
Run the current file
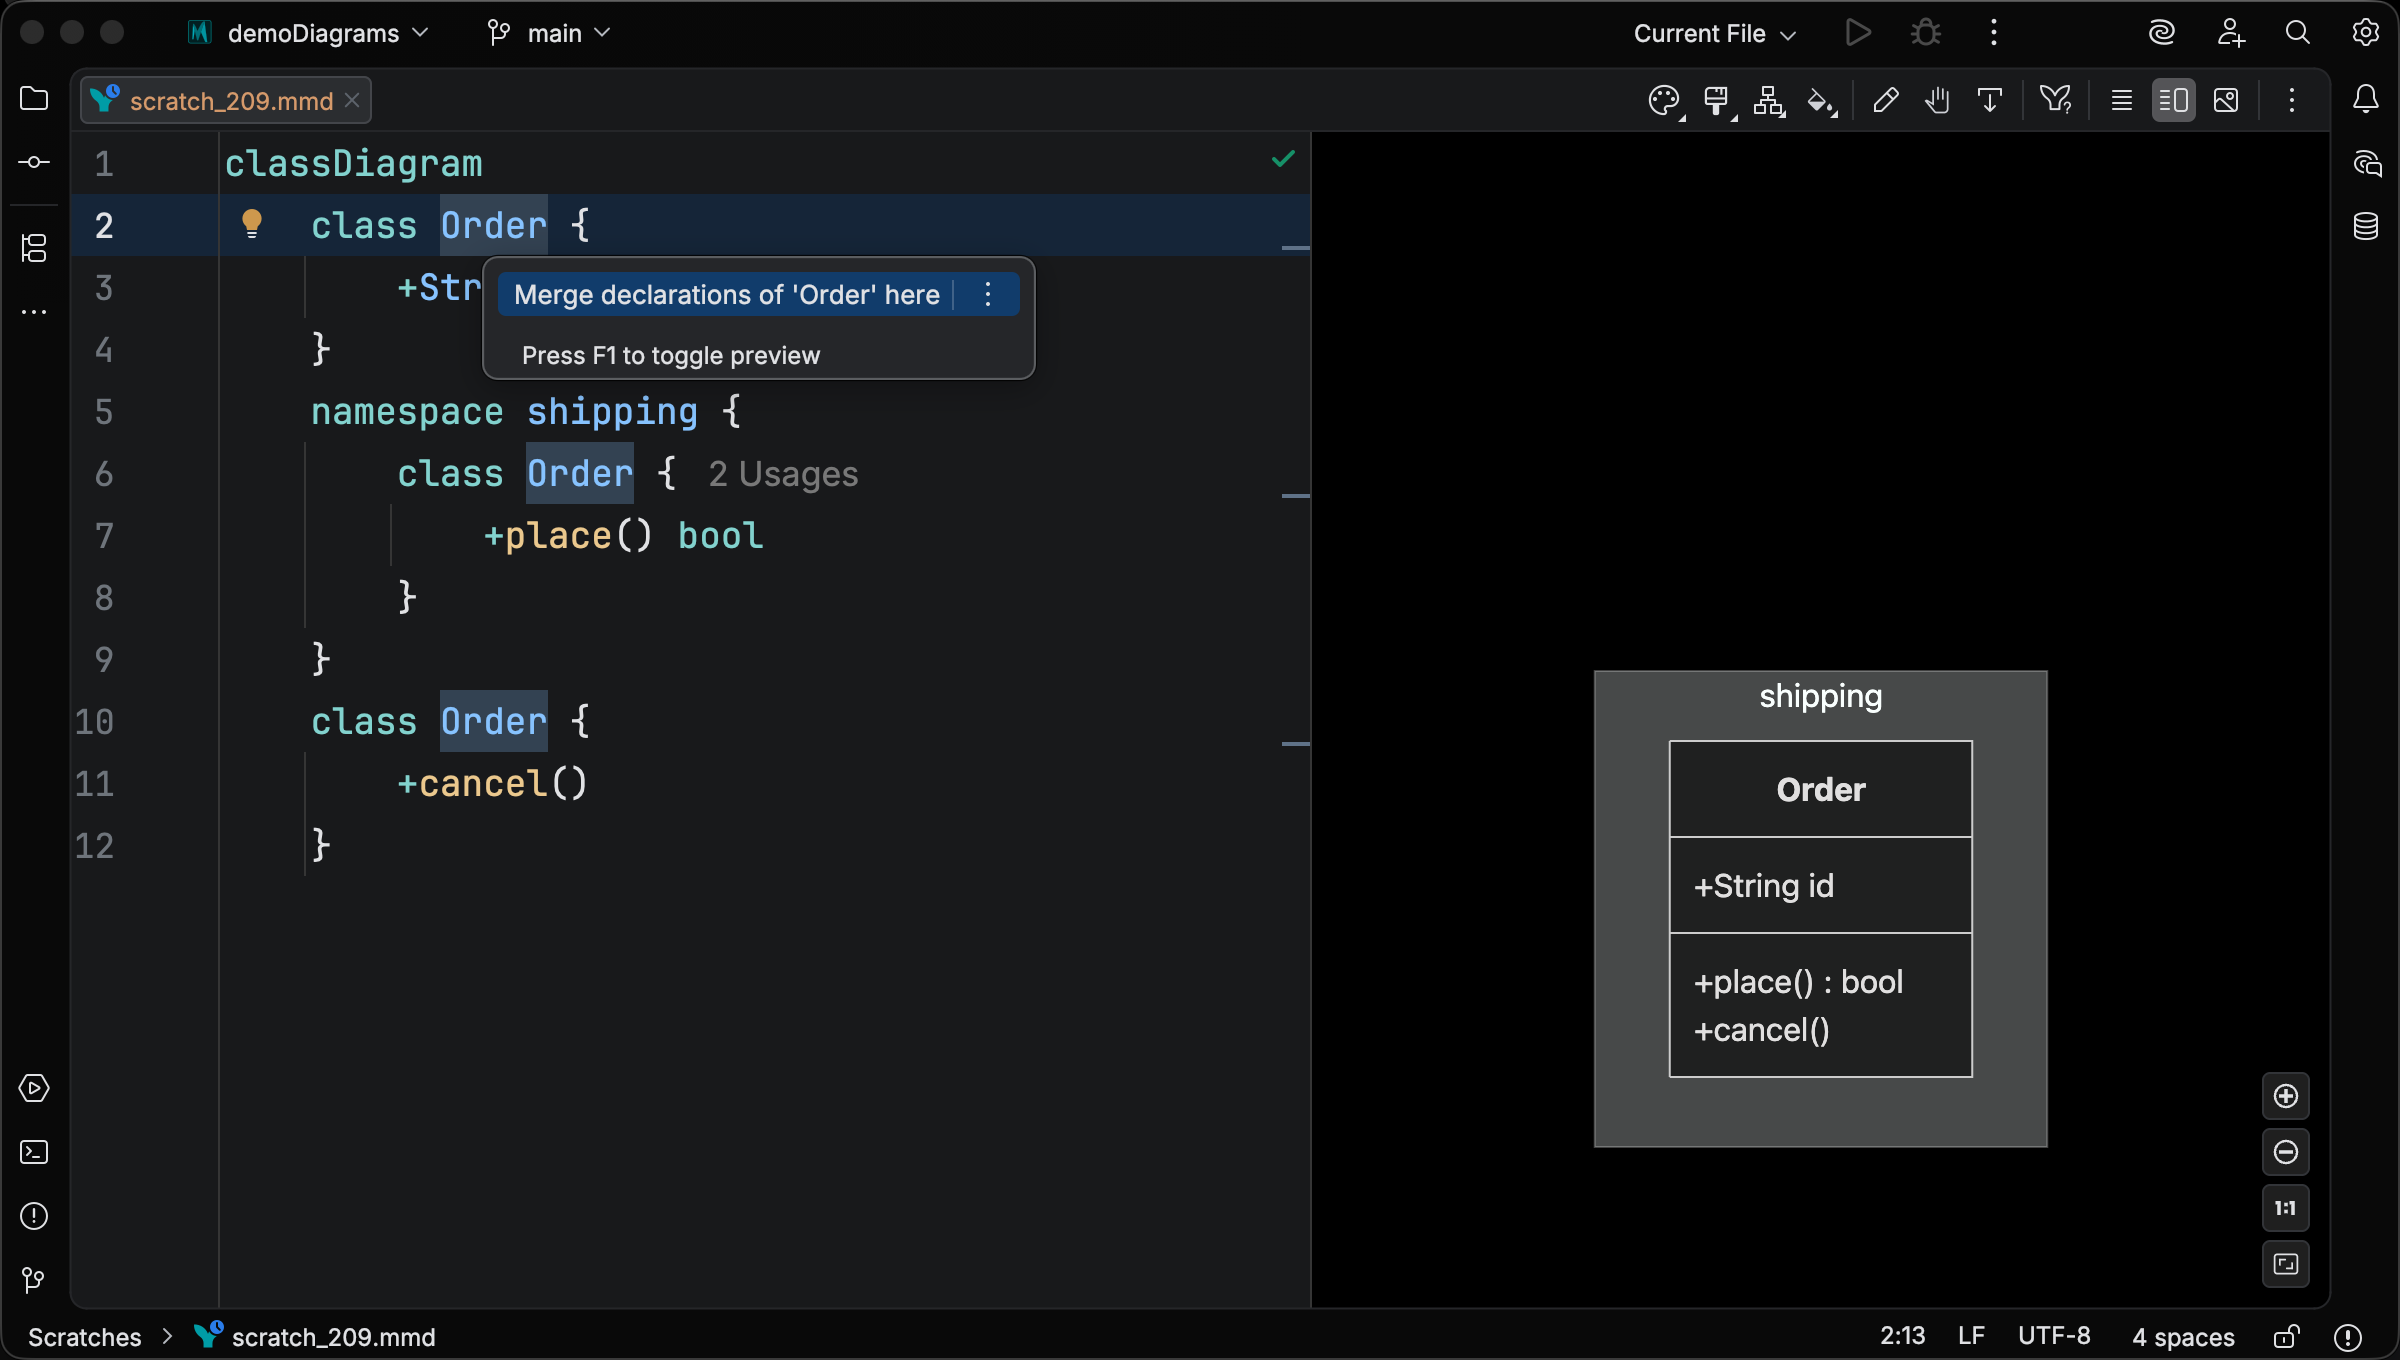coord(1858,33)
